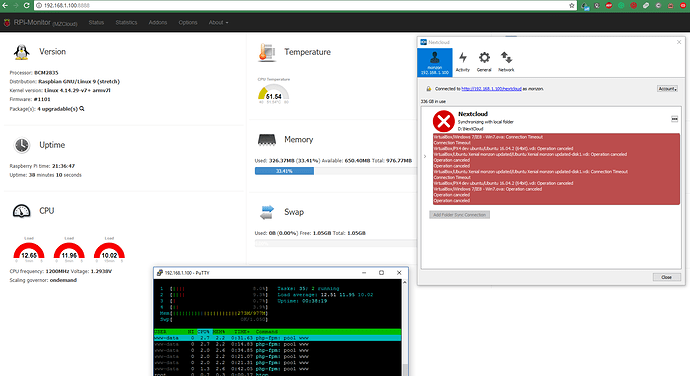This screenshot has width=690, height=376.
Task: Click the Uptime clock icon
Action: pyautogui.click(x=22, y=145)
